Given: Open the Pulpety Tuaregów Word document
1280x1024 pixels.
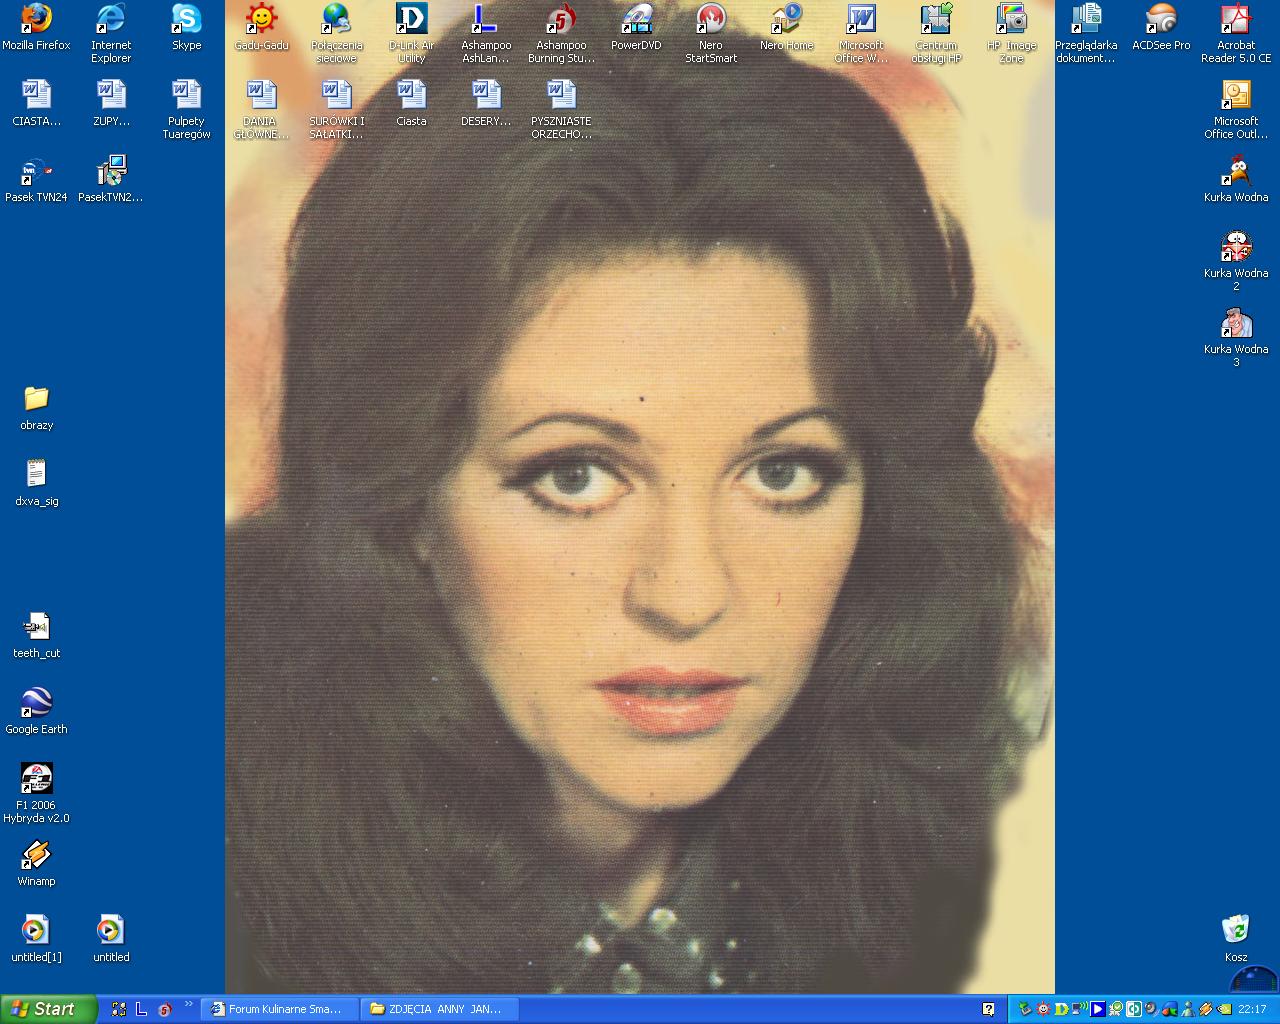Looking at the screenshot, I should tap(186, 95).
